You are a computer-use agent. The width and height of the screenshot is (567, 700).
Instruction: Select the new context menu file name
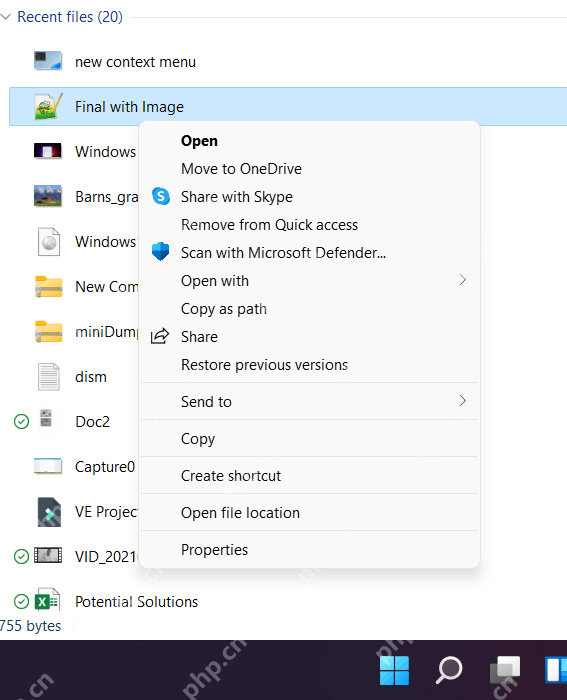pos(135,62)
